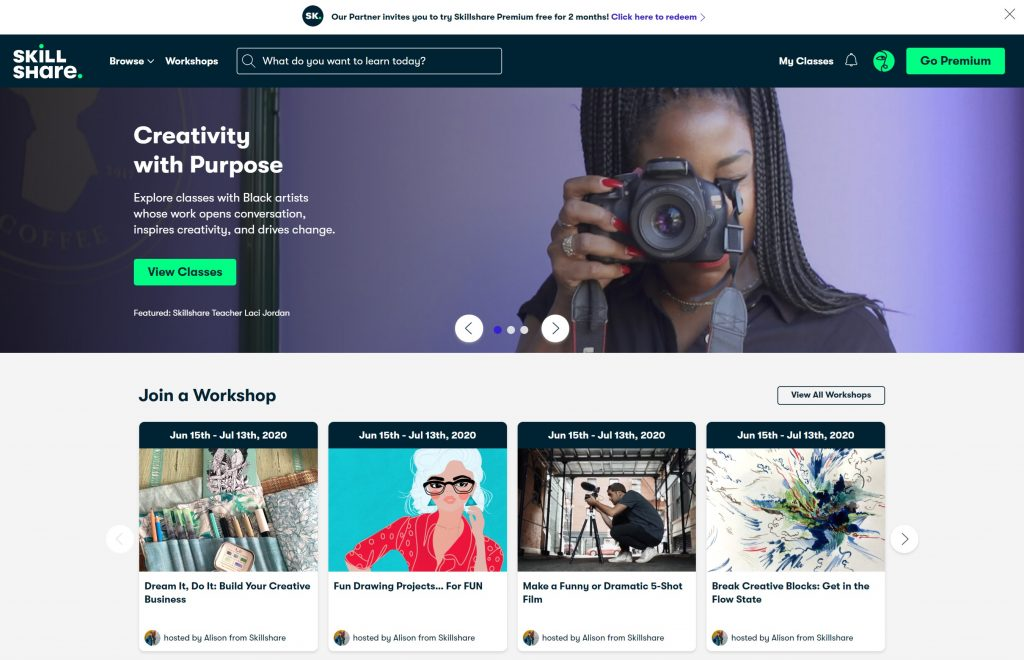Click the SK partner badge icon

pos(313,16)
